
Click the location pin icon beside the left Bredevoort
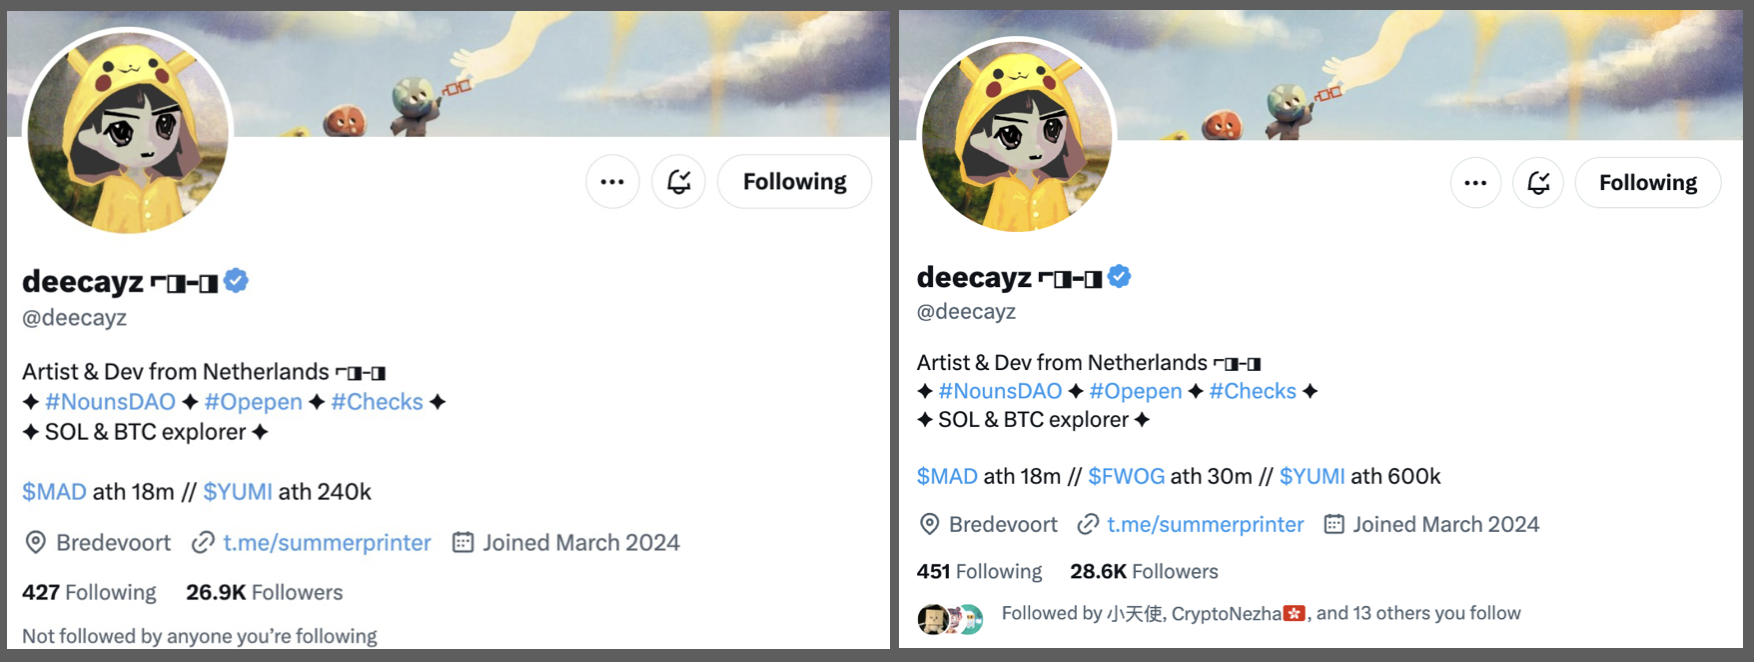click(35, 543)
